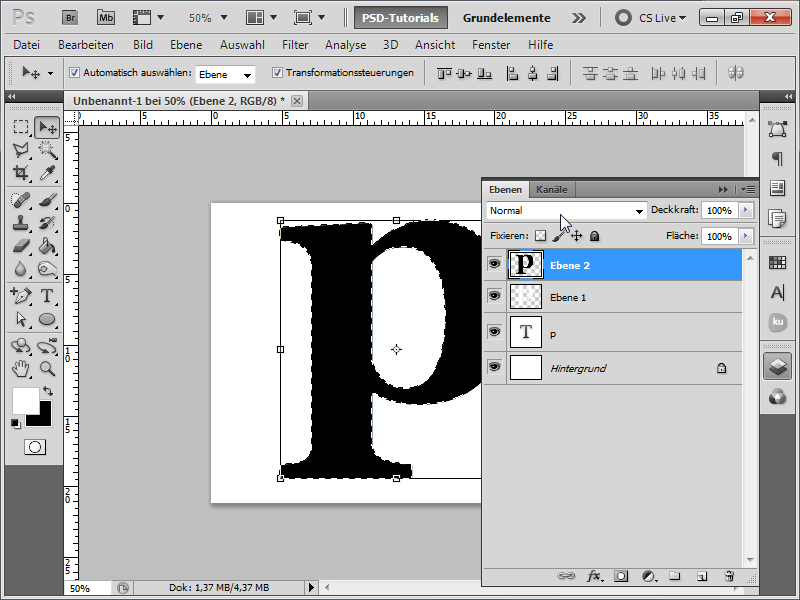
Task: Select the Hand tool
Action: 21,368
